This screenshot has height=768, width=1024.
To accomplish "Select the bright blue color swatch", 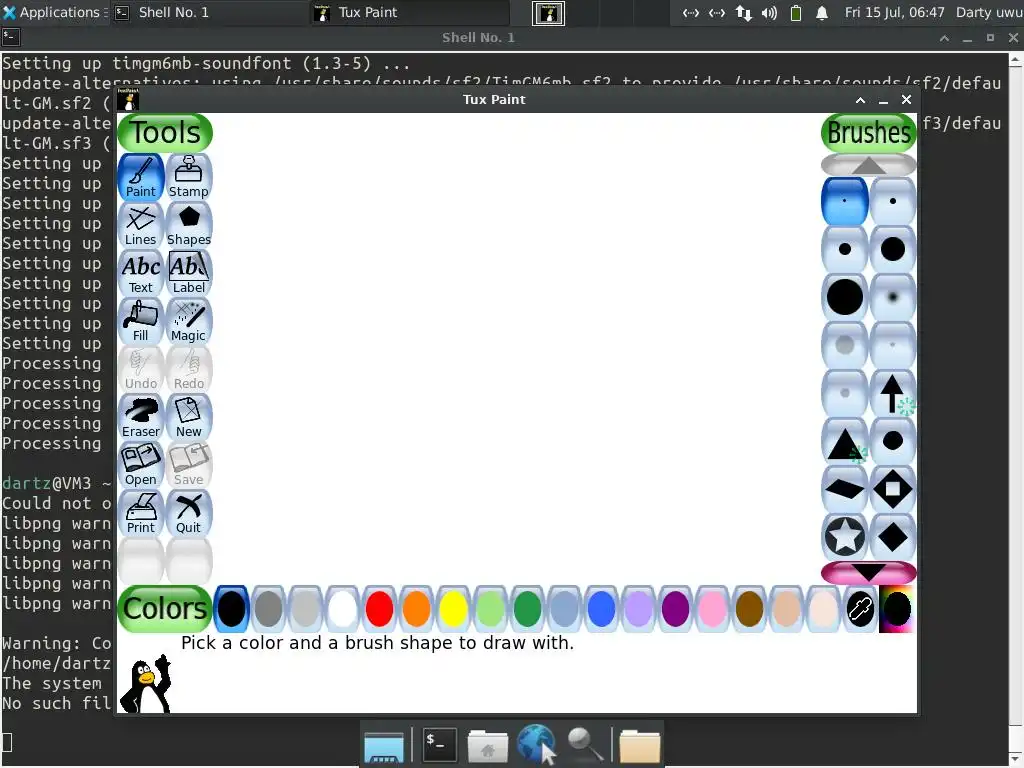I will (601, 609).
